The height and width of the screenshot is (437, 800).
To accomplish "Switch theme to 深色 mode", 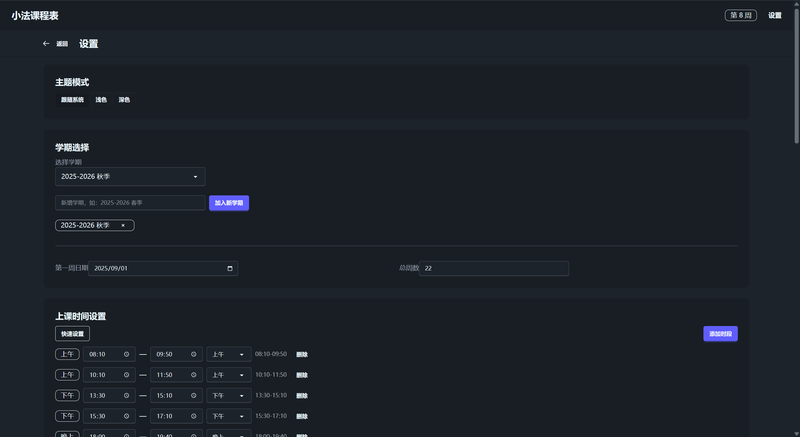I will 124,100.
